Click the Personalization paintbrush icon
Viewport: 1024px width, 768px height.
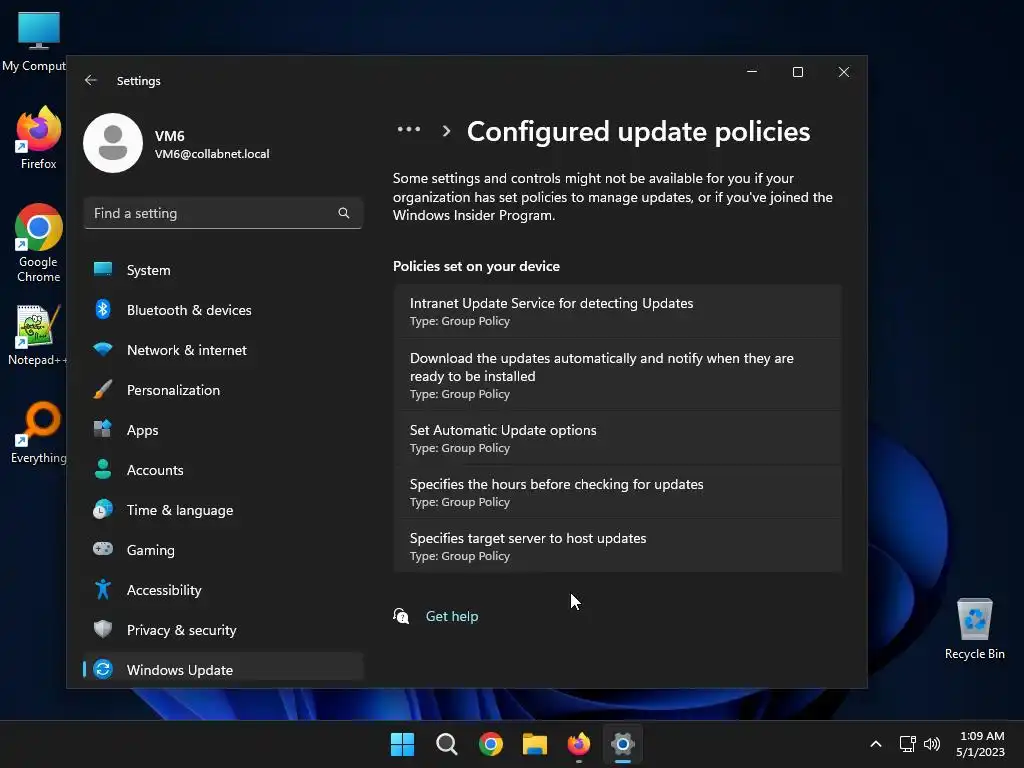pyautogui.click(x=103, y=389)
